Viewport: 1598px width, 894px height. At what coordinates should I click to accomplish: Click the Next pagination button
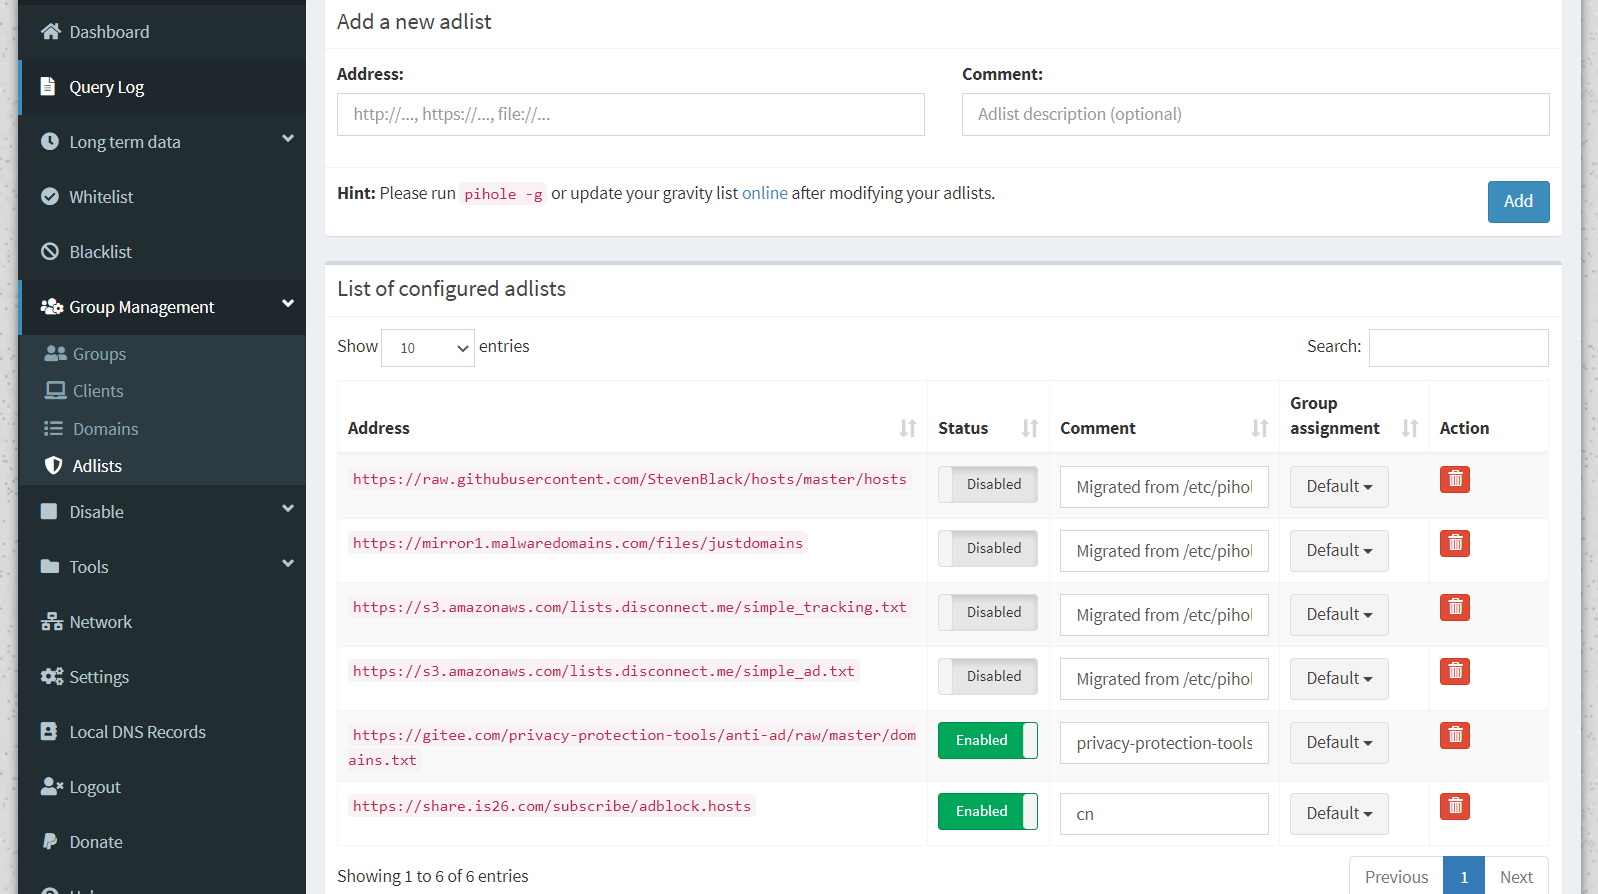pyautogui.click(x=1515, y=877)
